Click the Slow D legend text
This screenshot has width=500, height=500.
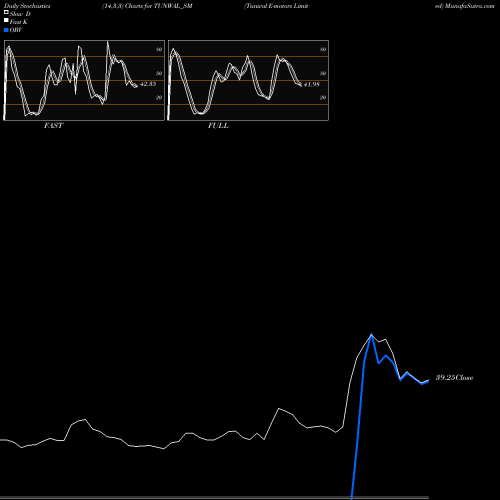pyautogui.click(x=20, y=14)
